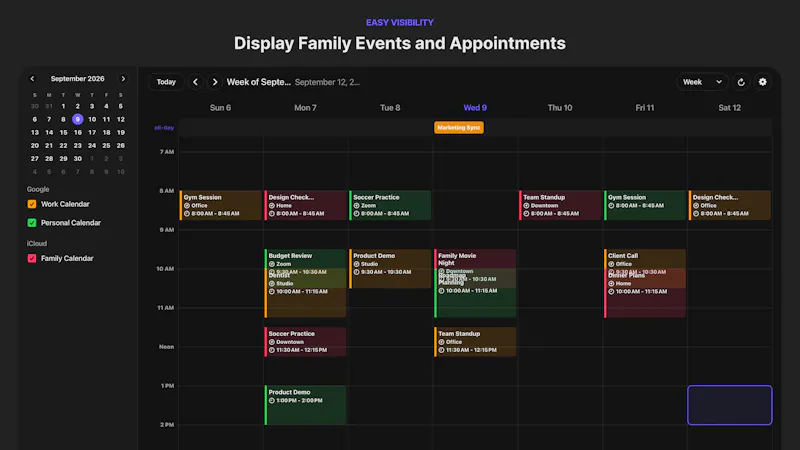Open Friday Gym Session event
800x450 pixels.
coord(645,205)
